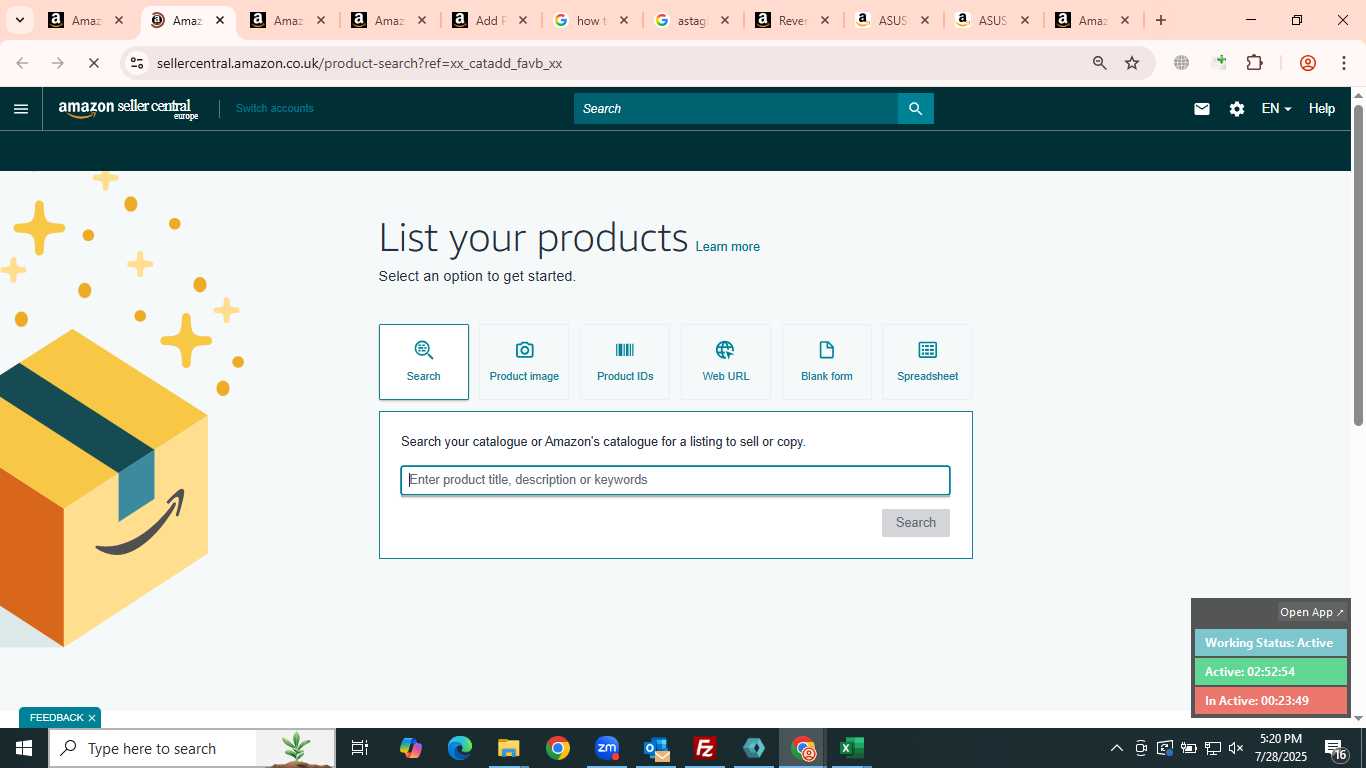Open Seller Central settings gear
This screenshot has height=768, width=1366.
[1237, 109]
